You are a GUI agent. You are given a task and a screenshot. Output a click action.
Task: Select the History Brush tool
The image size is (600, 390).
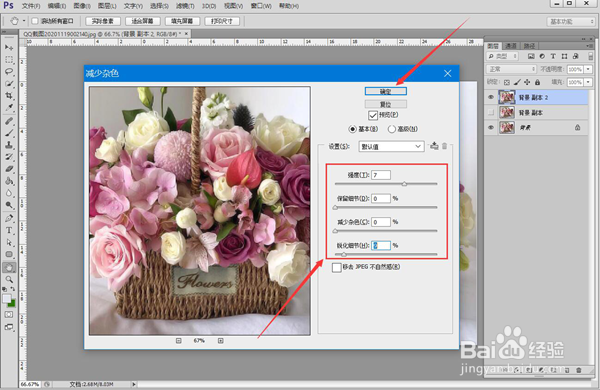[x=9, y=157]
